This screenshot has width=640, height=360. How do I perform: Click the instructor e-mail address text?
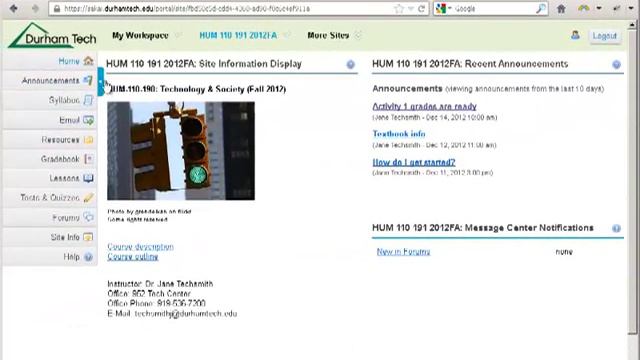pos(186,313)
